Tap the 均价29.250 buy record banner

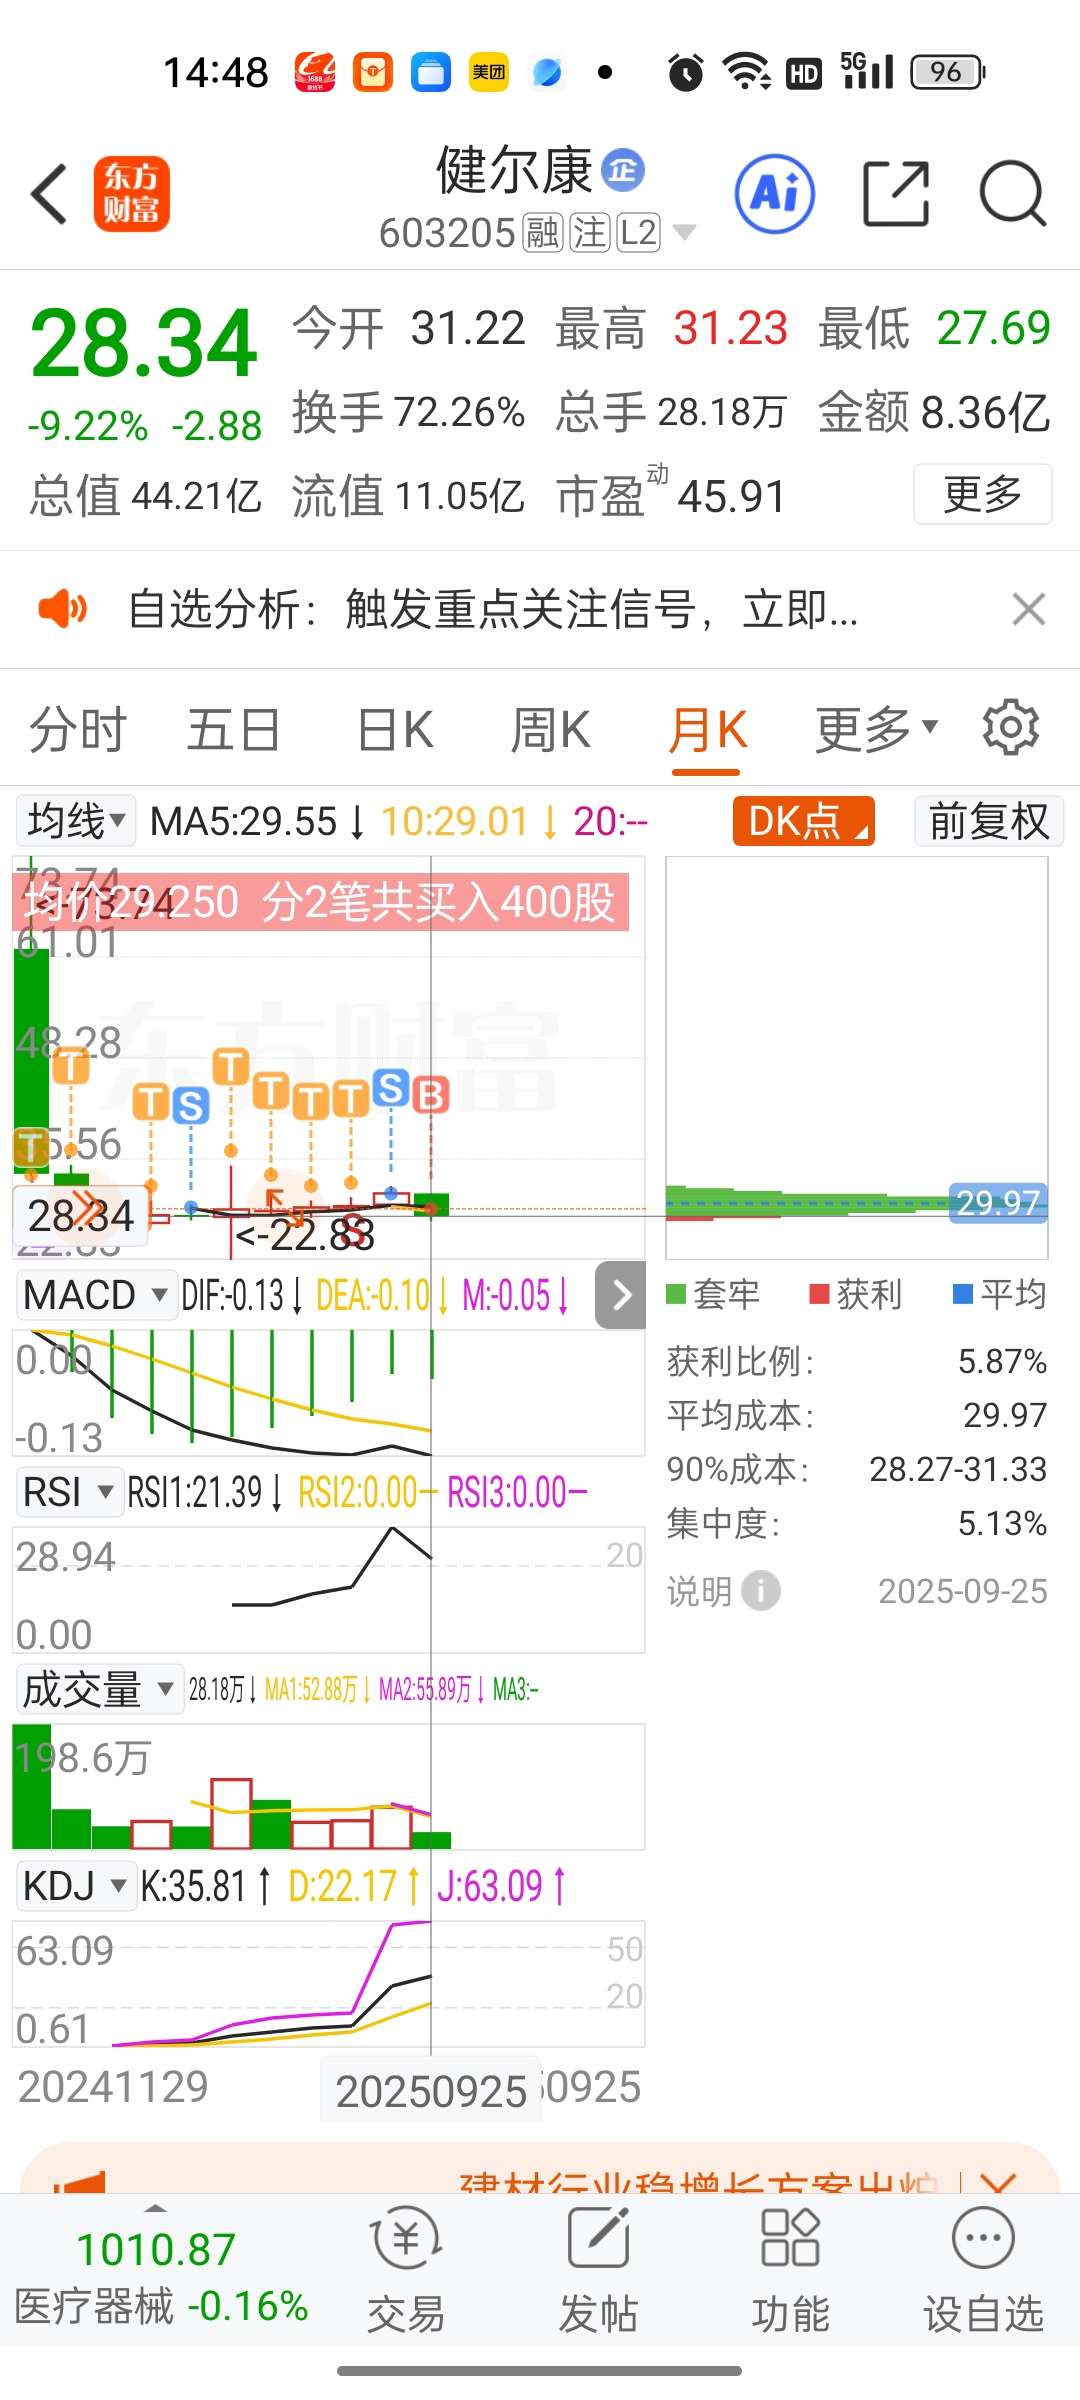[x=321, y=902]
